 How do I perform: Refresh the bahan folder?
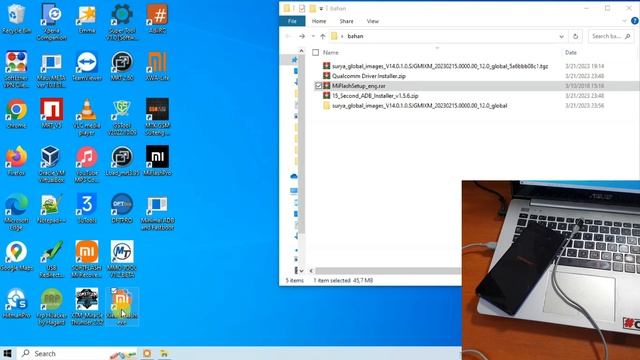(575, 36)
